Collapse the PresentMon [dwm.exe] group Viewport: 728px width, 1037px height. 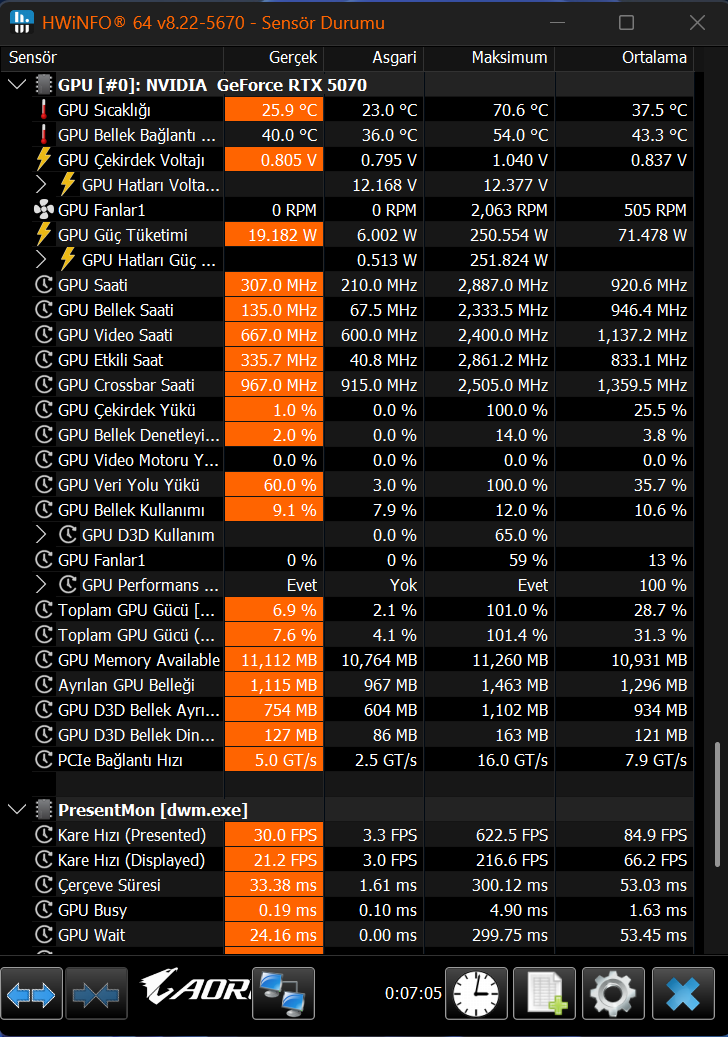click(17, 809)
